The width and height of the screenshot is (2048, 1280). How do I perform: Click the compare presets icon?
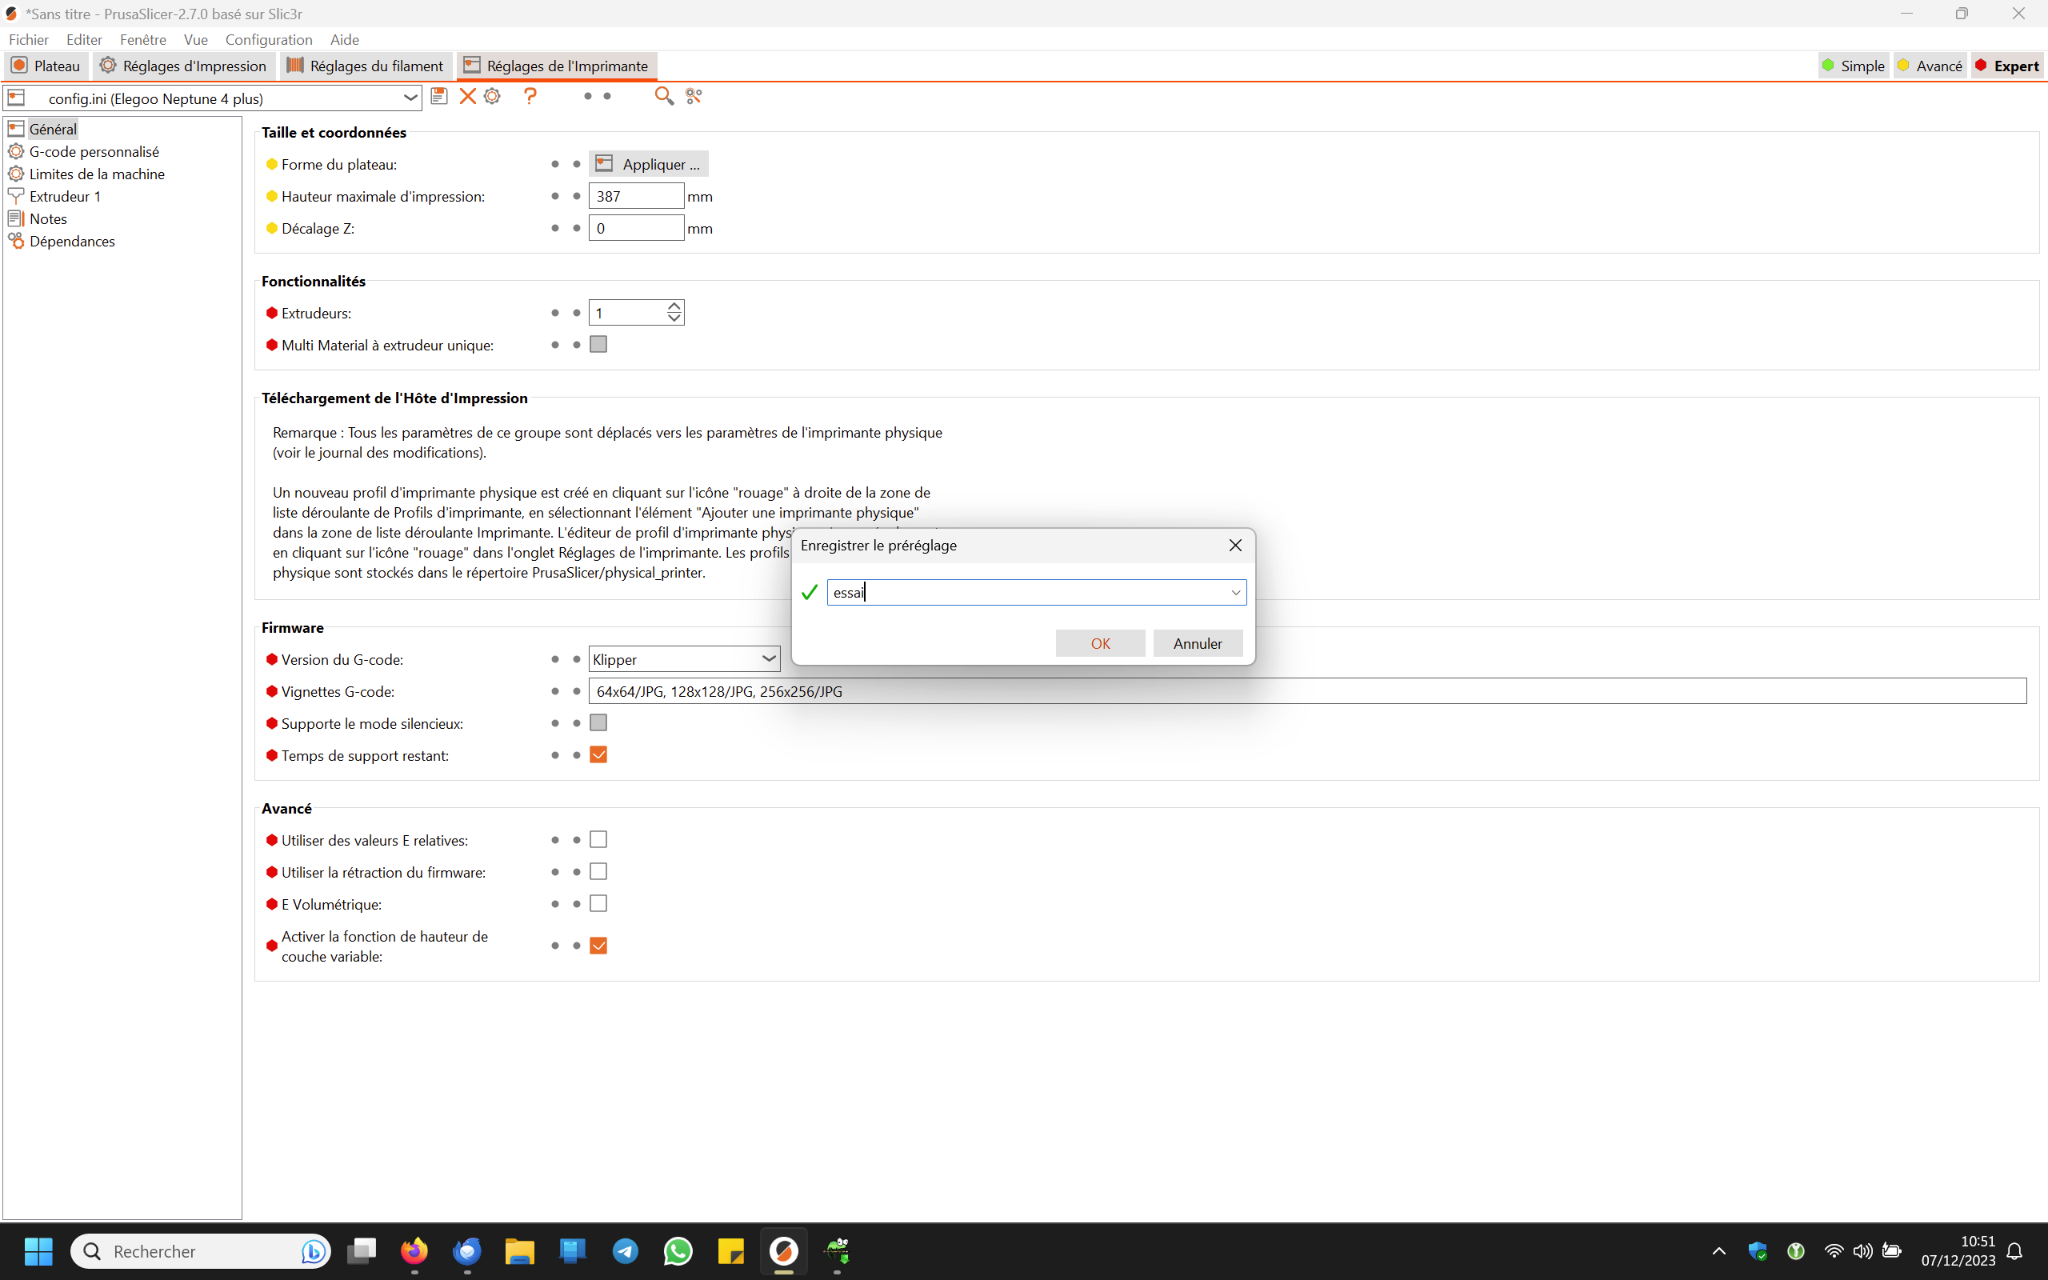pyautogui.click(x=694, y=96)
